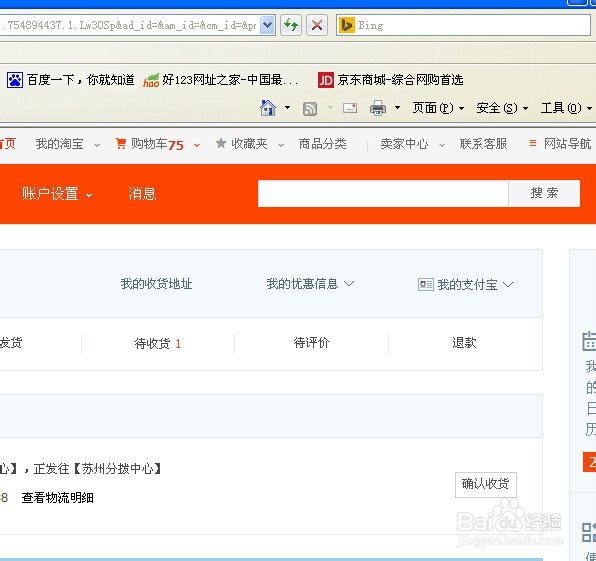Viewport: 596px width, 561px height.
Task: Click the Taobao search text field
Action: click(383, 194)
